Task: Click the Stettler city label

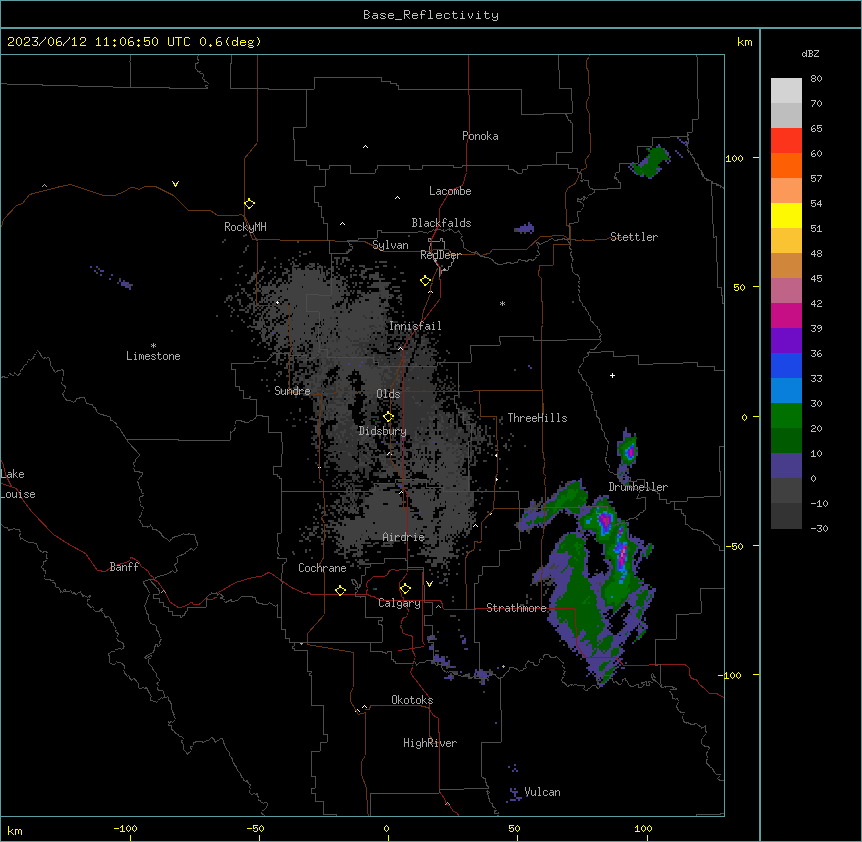Action: click(634, 237)
